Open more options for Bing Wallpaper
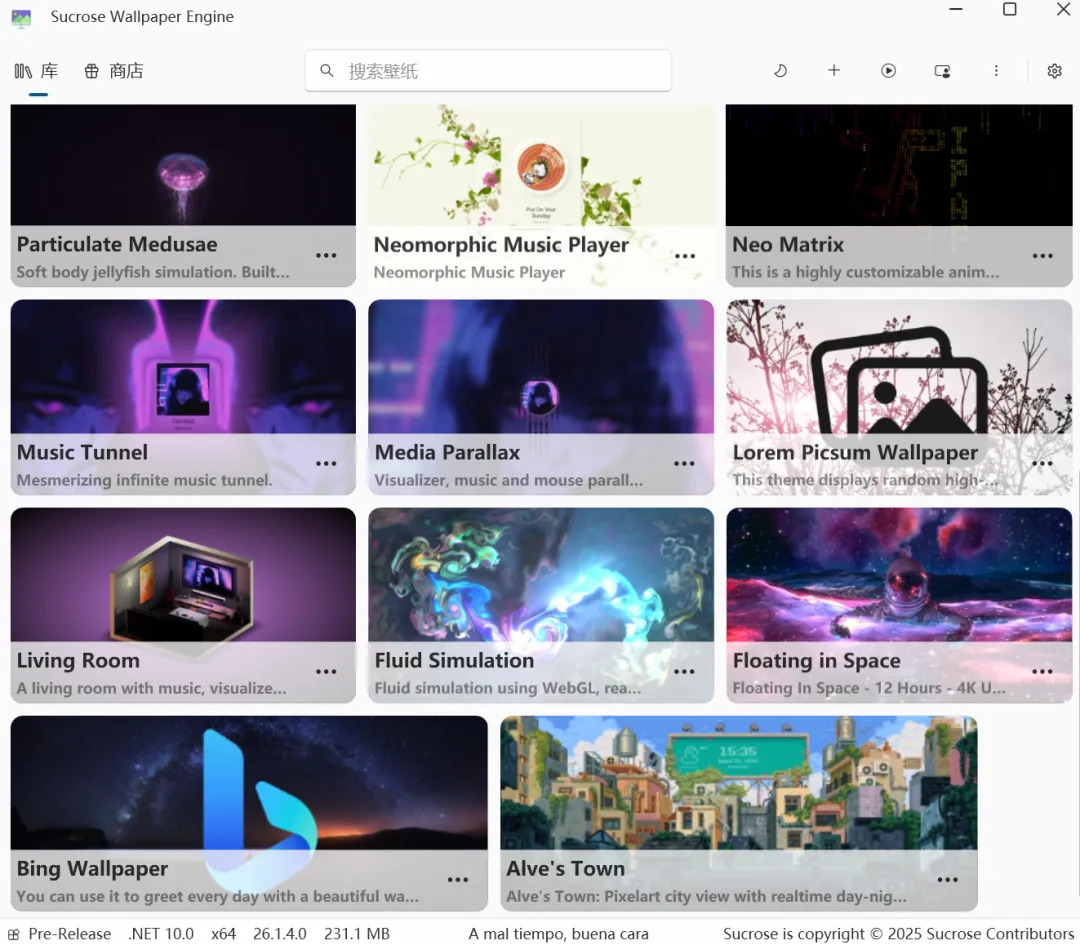 (457, 880)
